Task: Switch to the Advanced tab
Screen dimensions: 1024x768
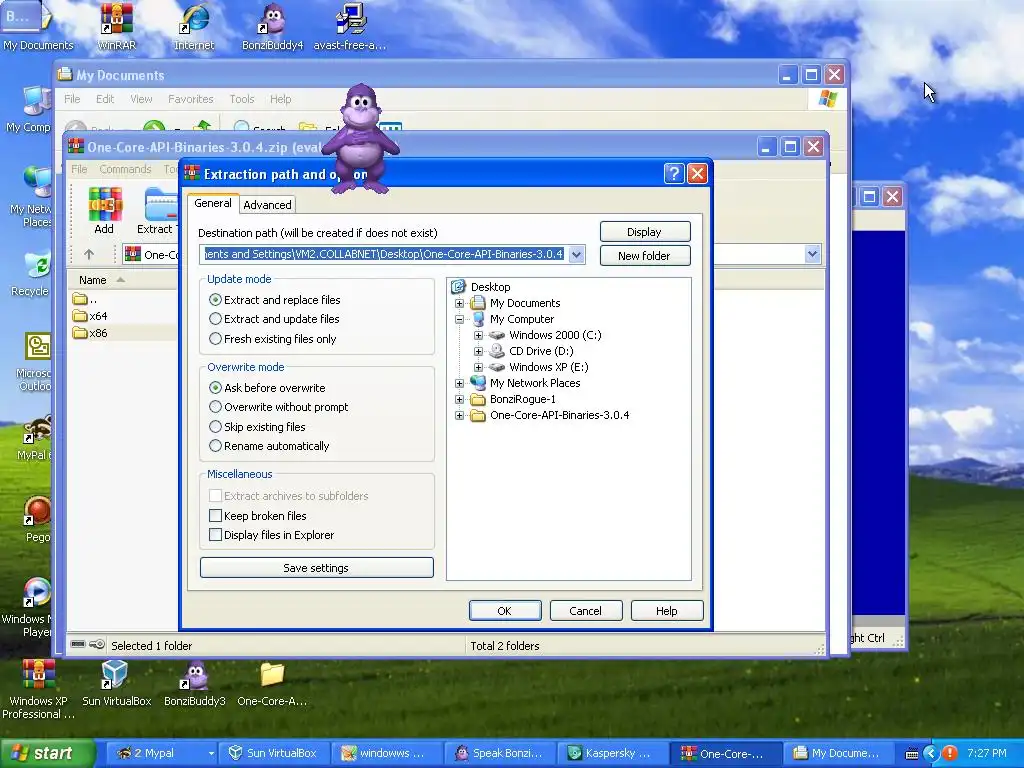Action: click(267, 204)
